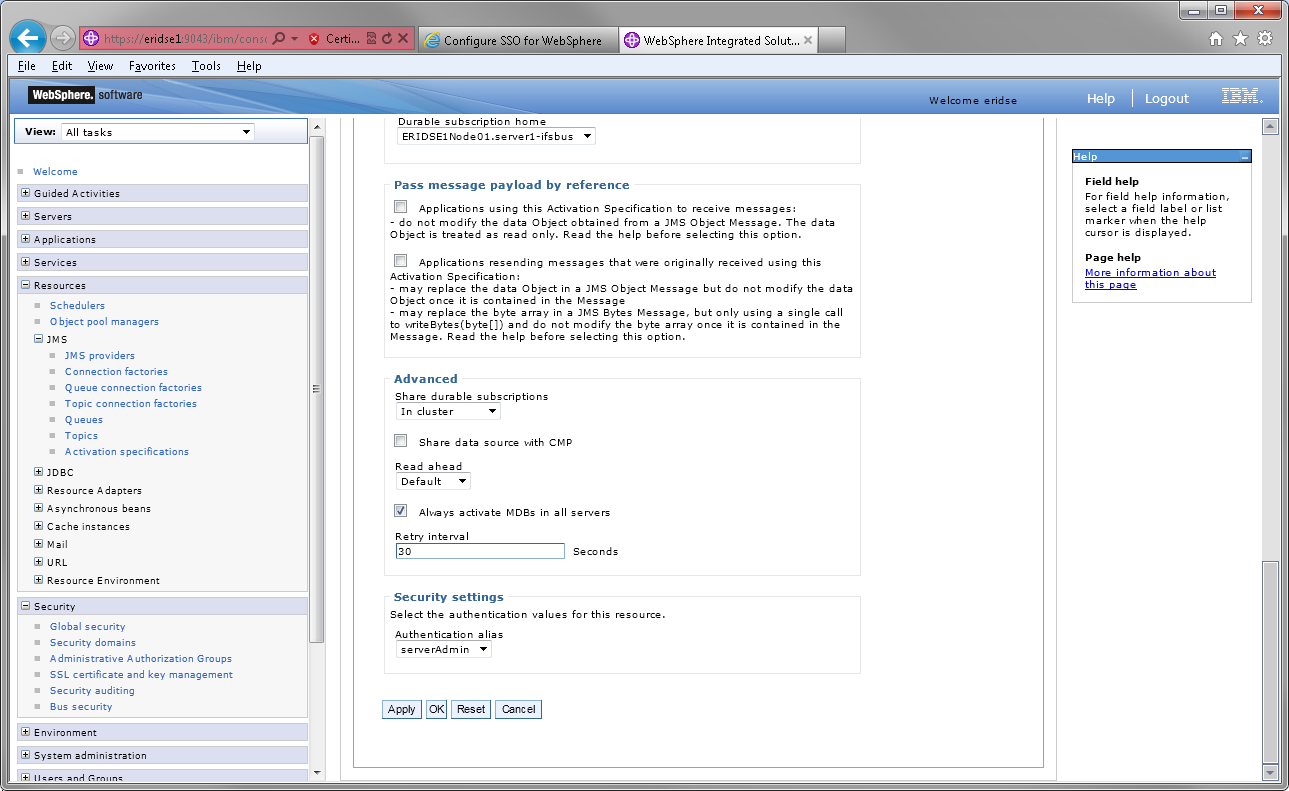Click the IE home icon
The width and height of the screenshot is (1289, 791).
[1216, 39]
